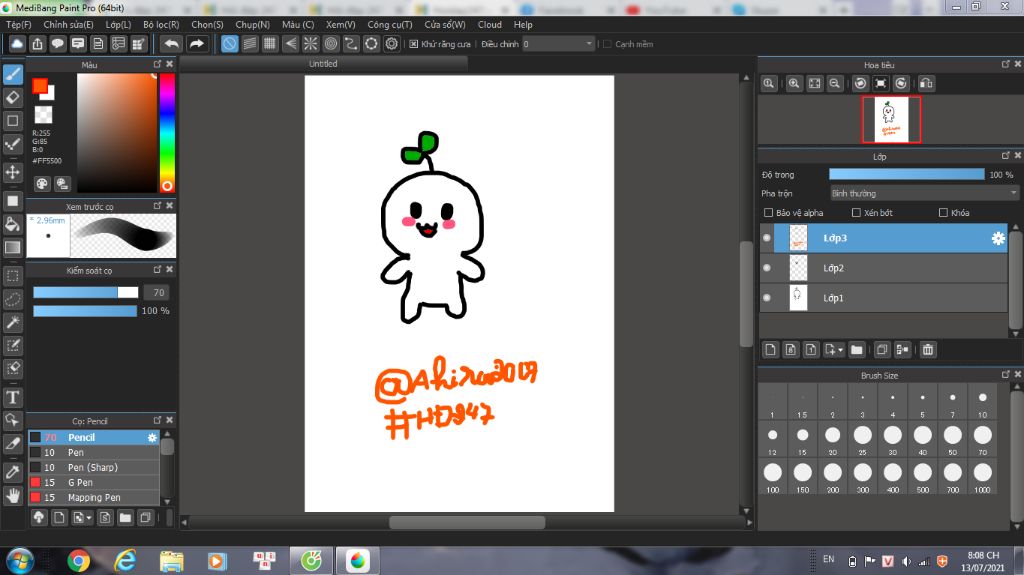Open the Cloud menu
Viewport: 1024px width, 575px height.
click(x=490, y=25)
